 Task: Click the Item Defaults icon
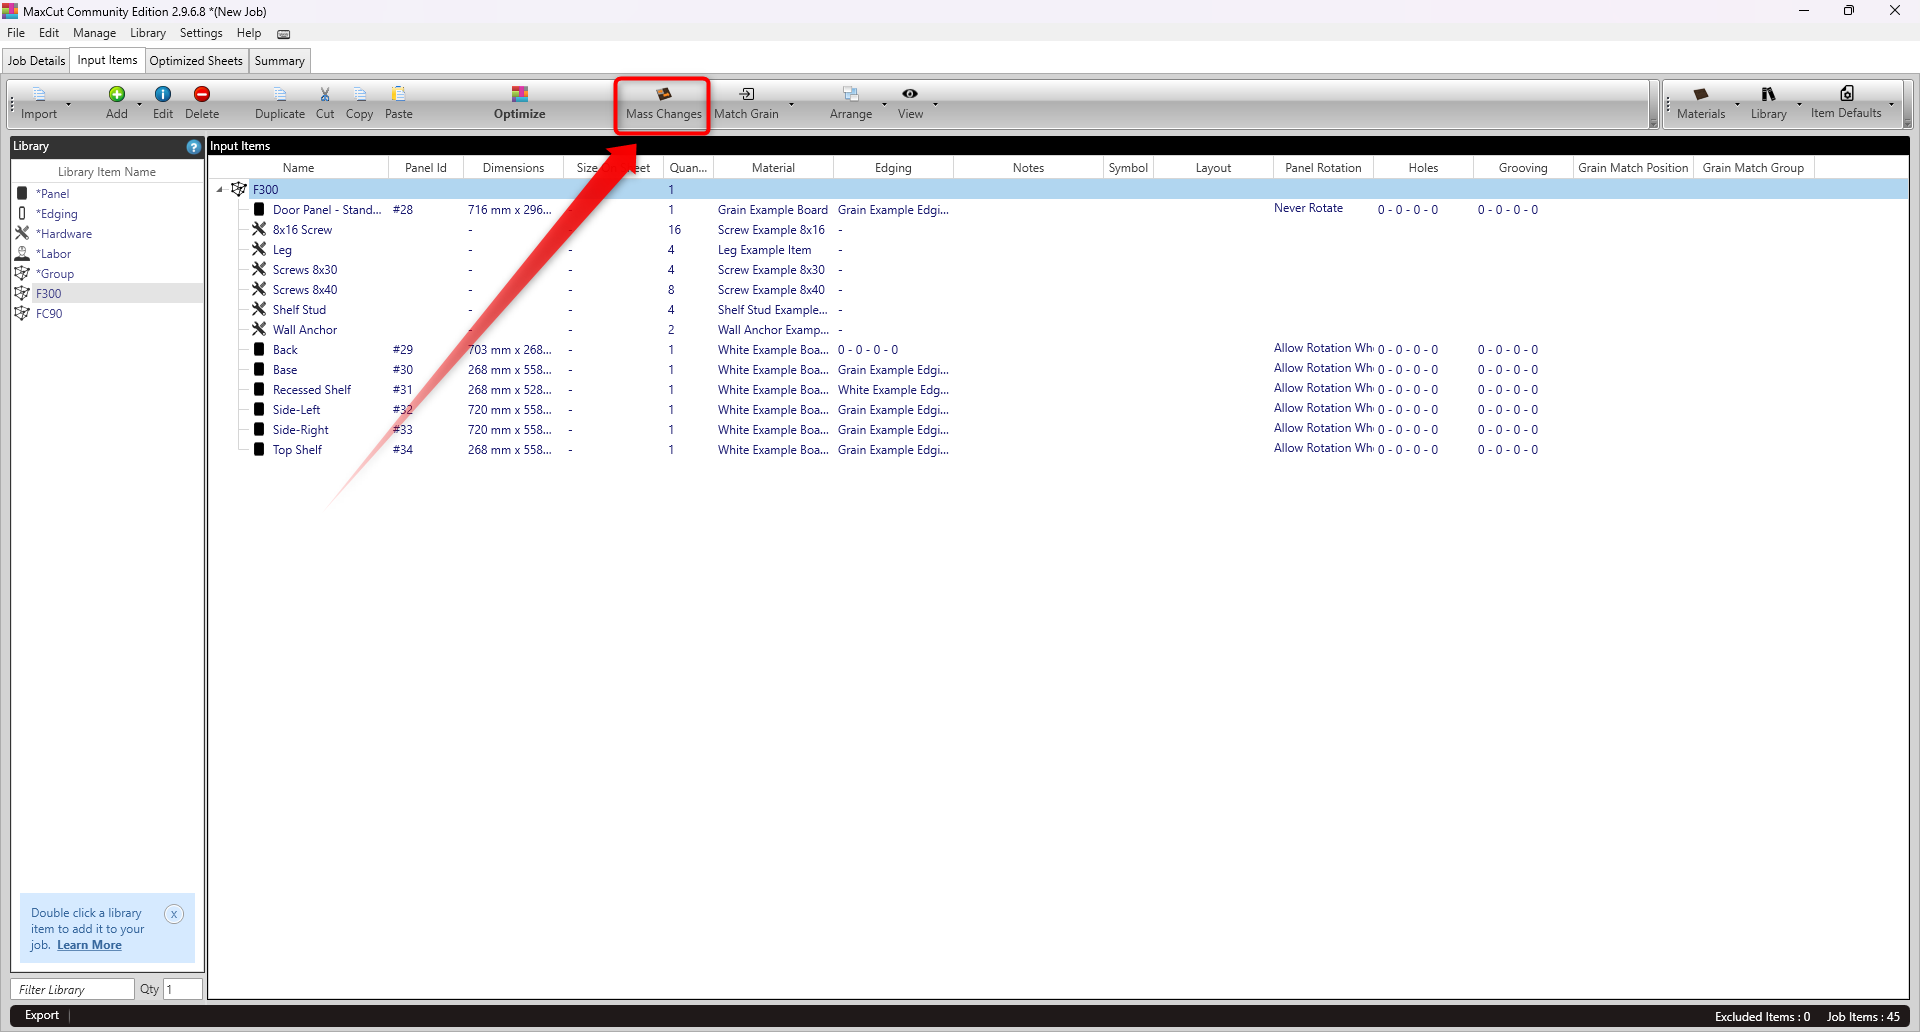1846,93
